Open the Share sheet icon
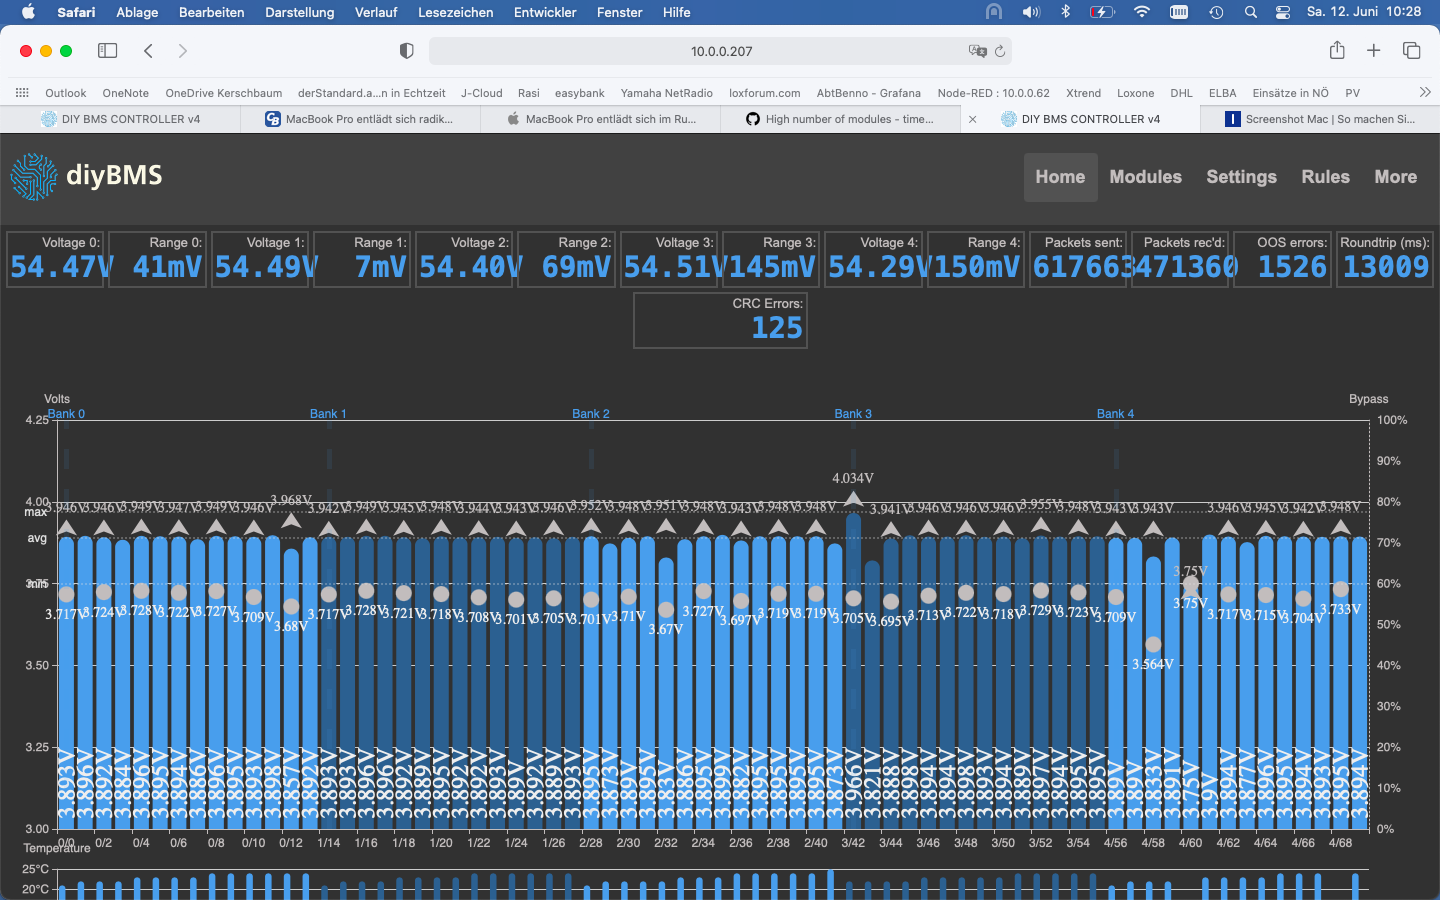 pos(1337,50)
